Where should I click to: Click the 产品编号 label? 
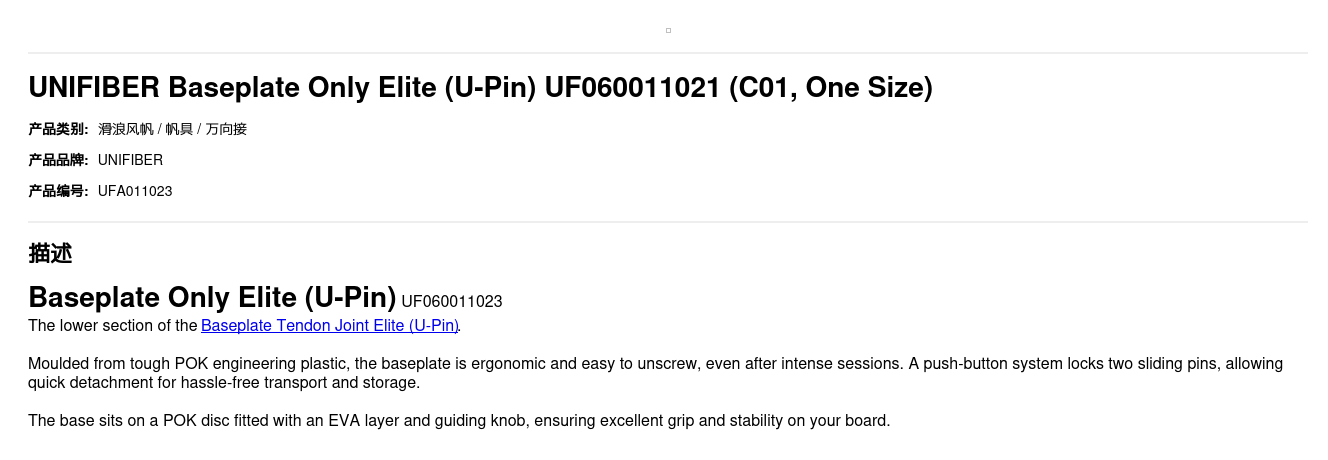click(58, 191)
